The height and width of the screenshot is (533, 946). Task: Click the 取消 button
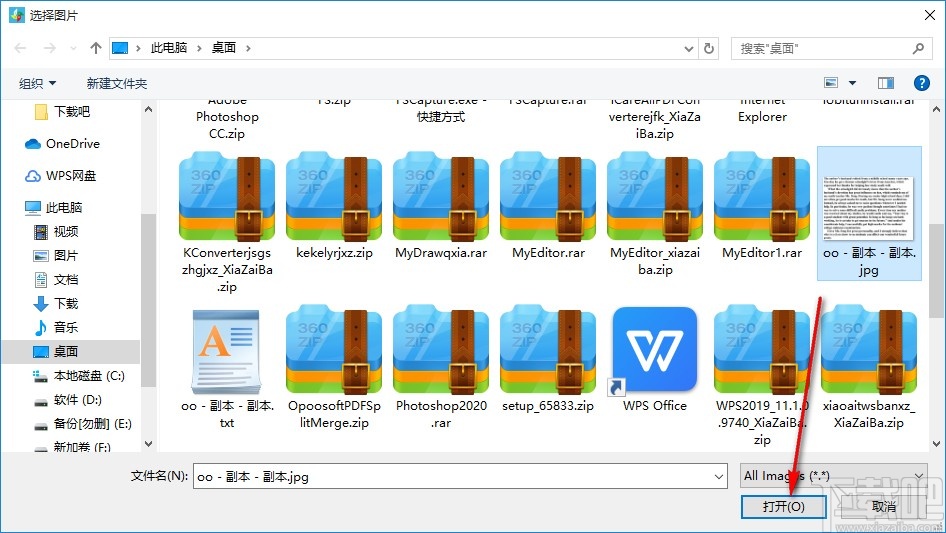point(884,506)
